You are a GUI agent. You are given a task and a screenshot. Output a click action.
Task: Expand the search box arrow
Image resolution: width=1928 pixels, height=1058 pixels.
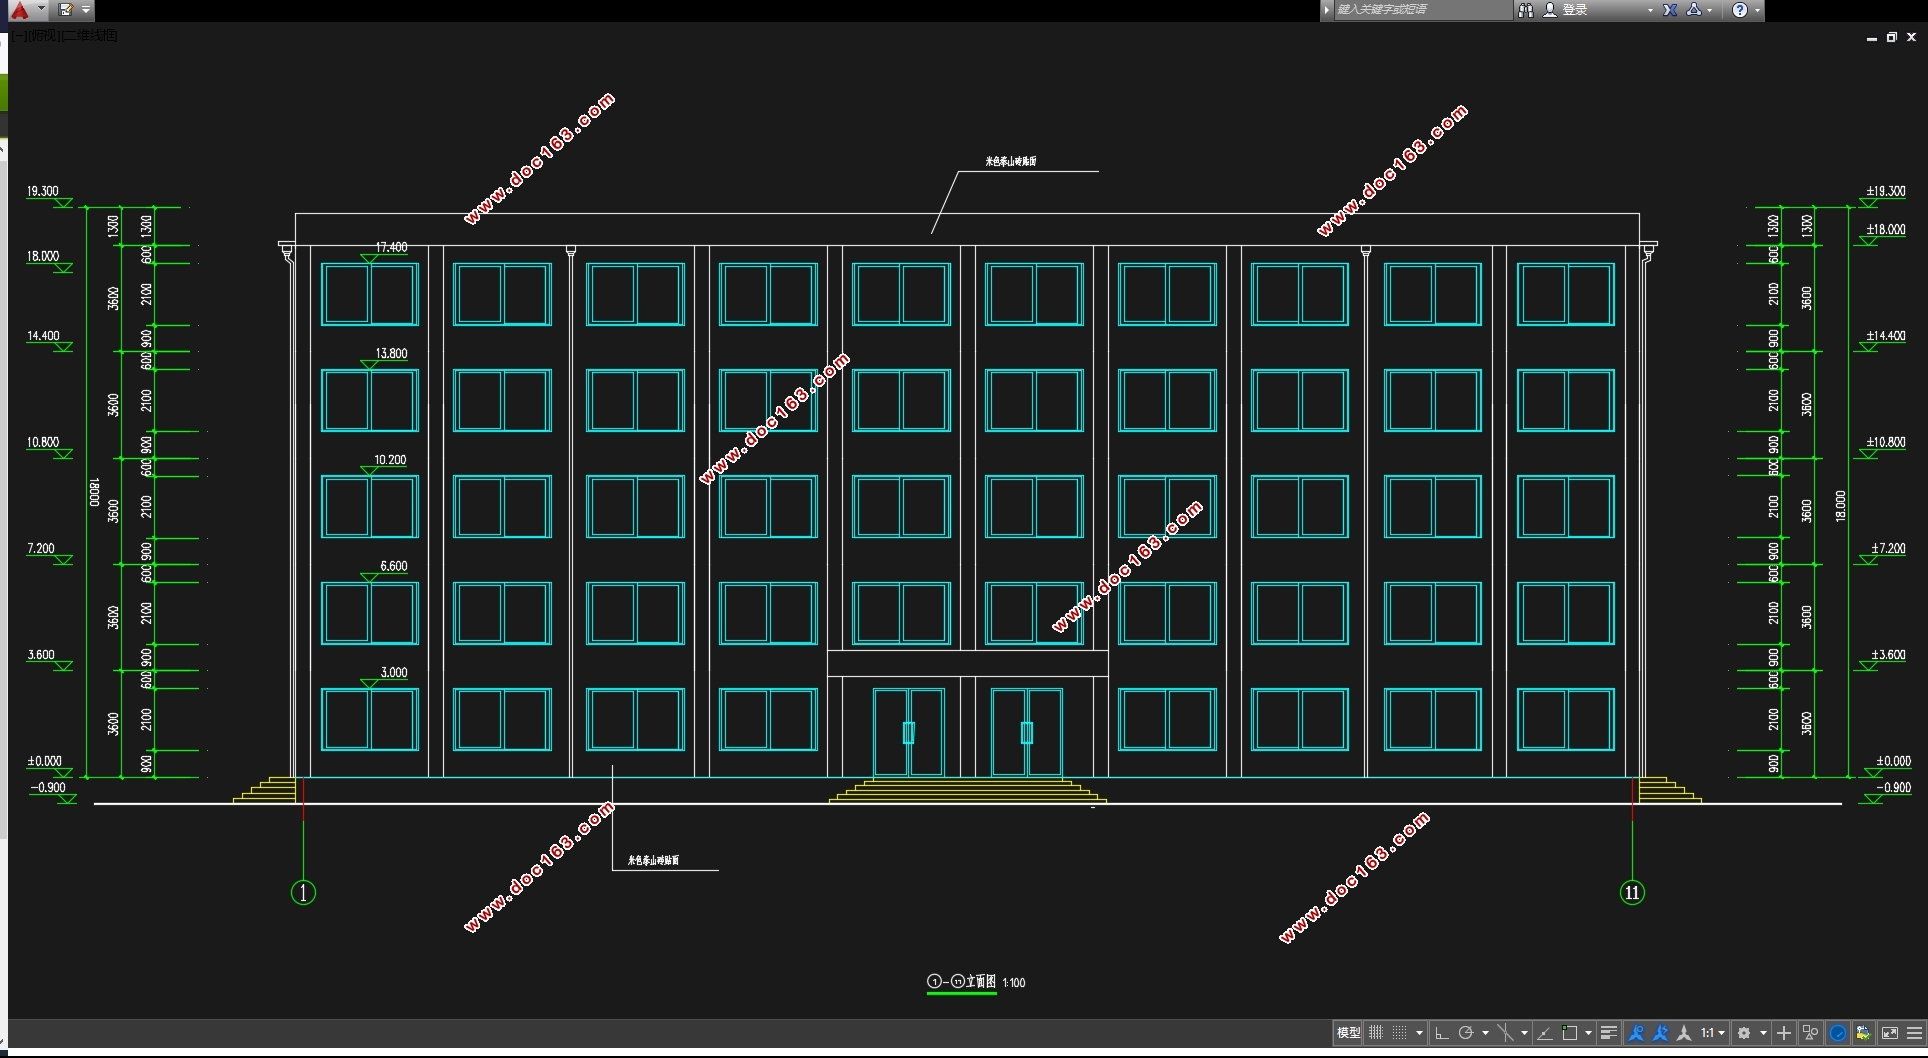point(1327,10)
